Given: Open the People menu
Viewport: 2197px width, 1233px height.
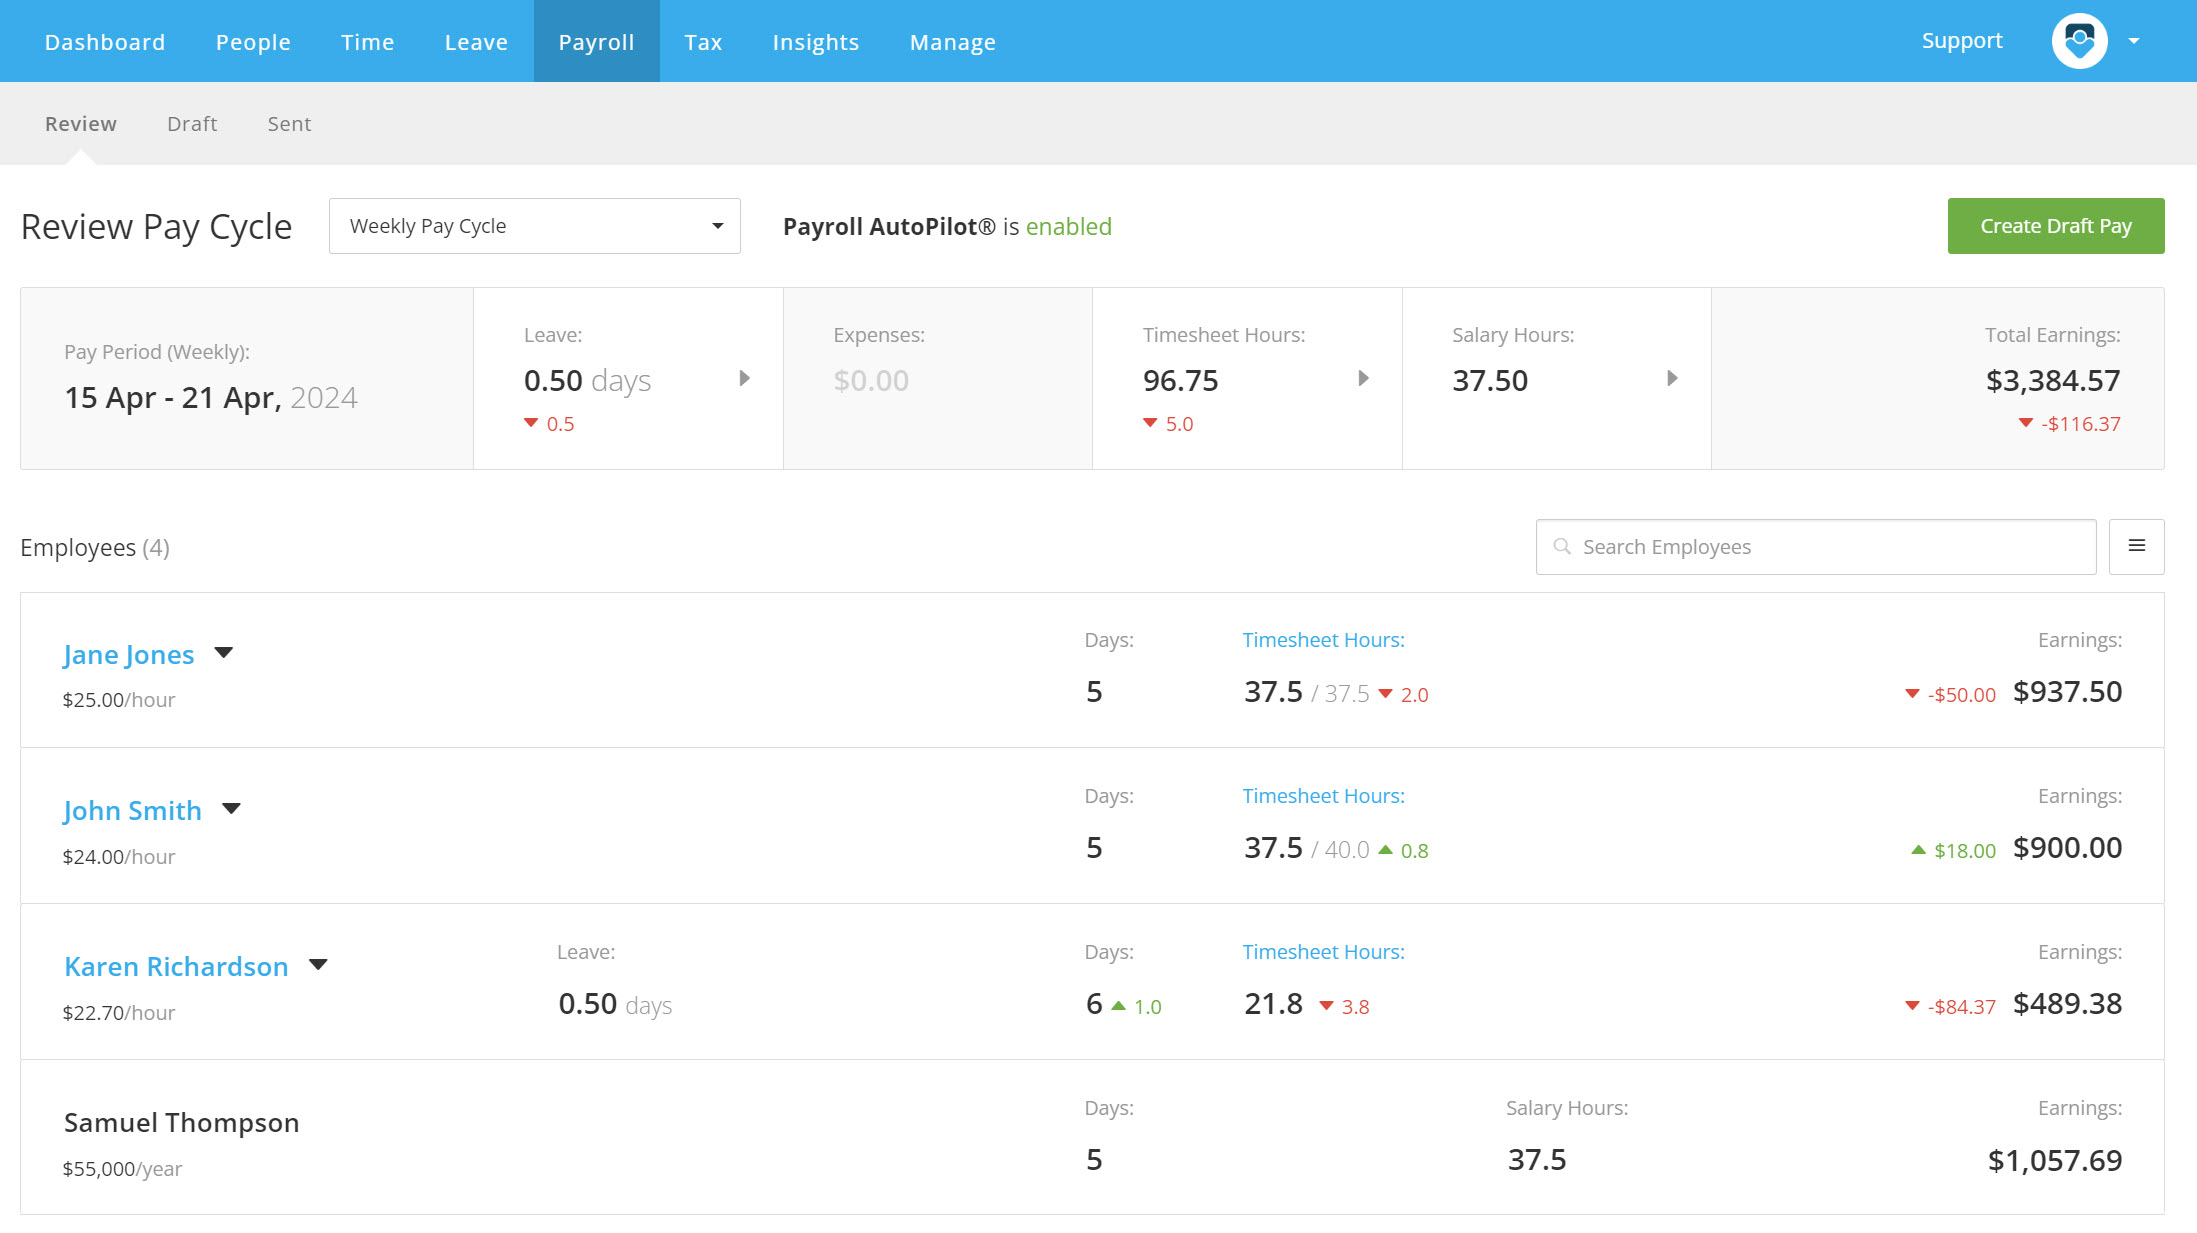Looking at the screenshot, I should click(253, 42).
